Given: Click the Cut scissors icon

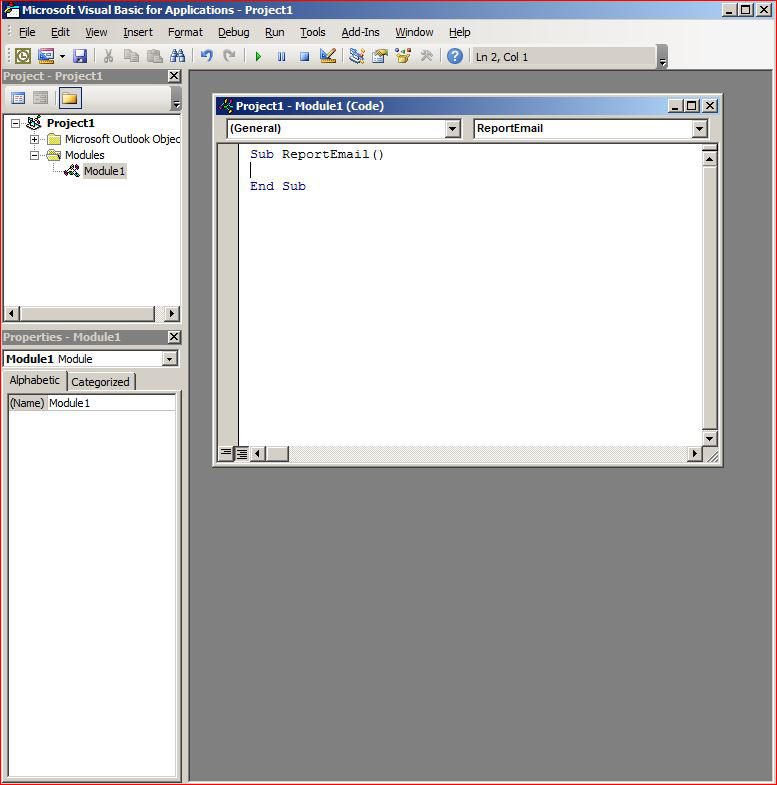Looking at the screenshot, I should pos(108,56).
